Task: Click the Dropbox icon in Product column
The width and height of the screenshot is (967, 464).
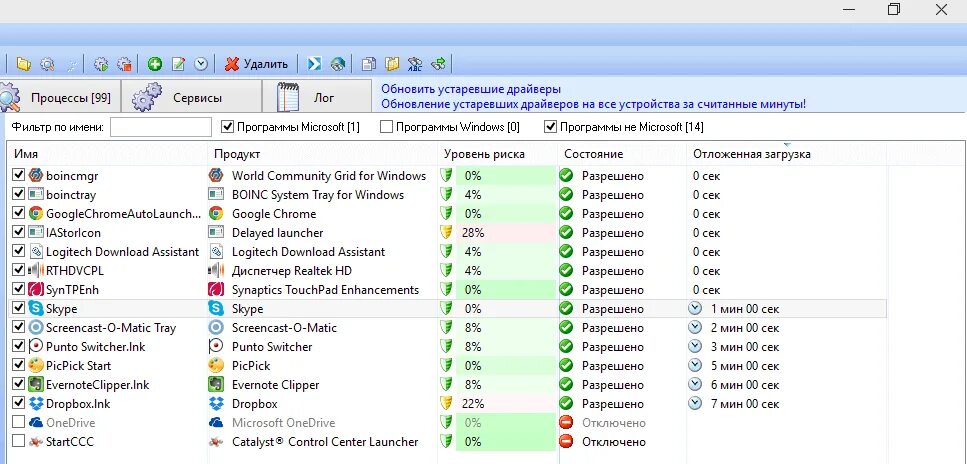Action: point(216,404)
